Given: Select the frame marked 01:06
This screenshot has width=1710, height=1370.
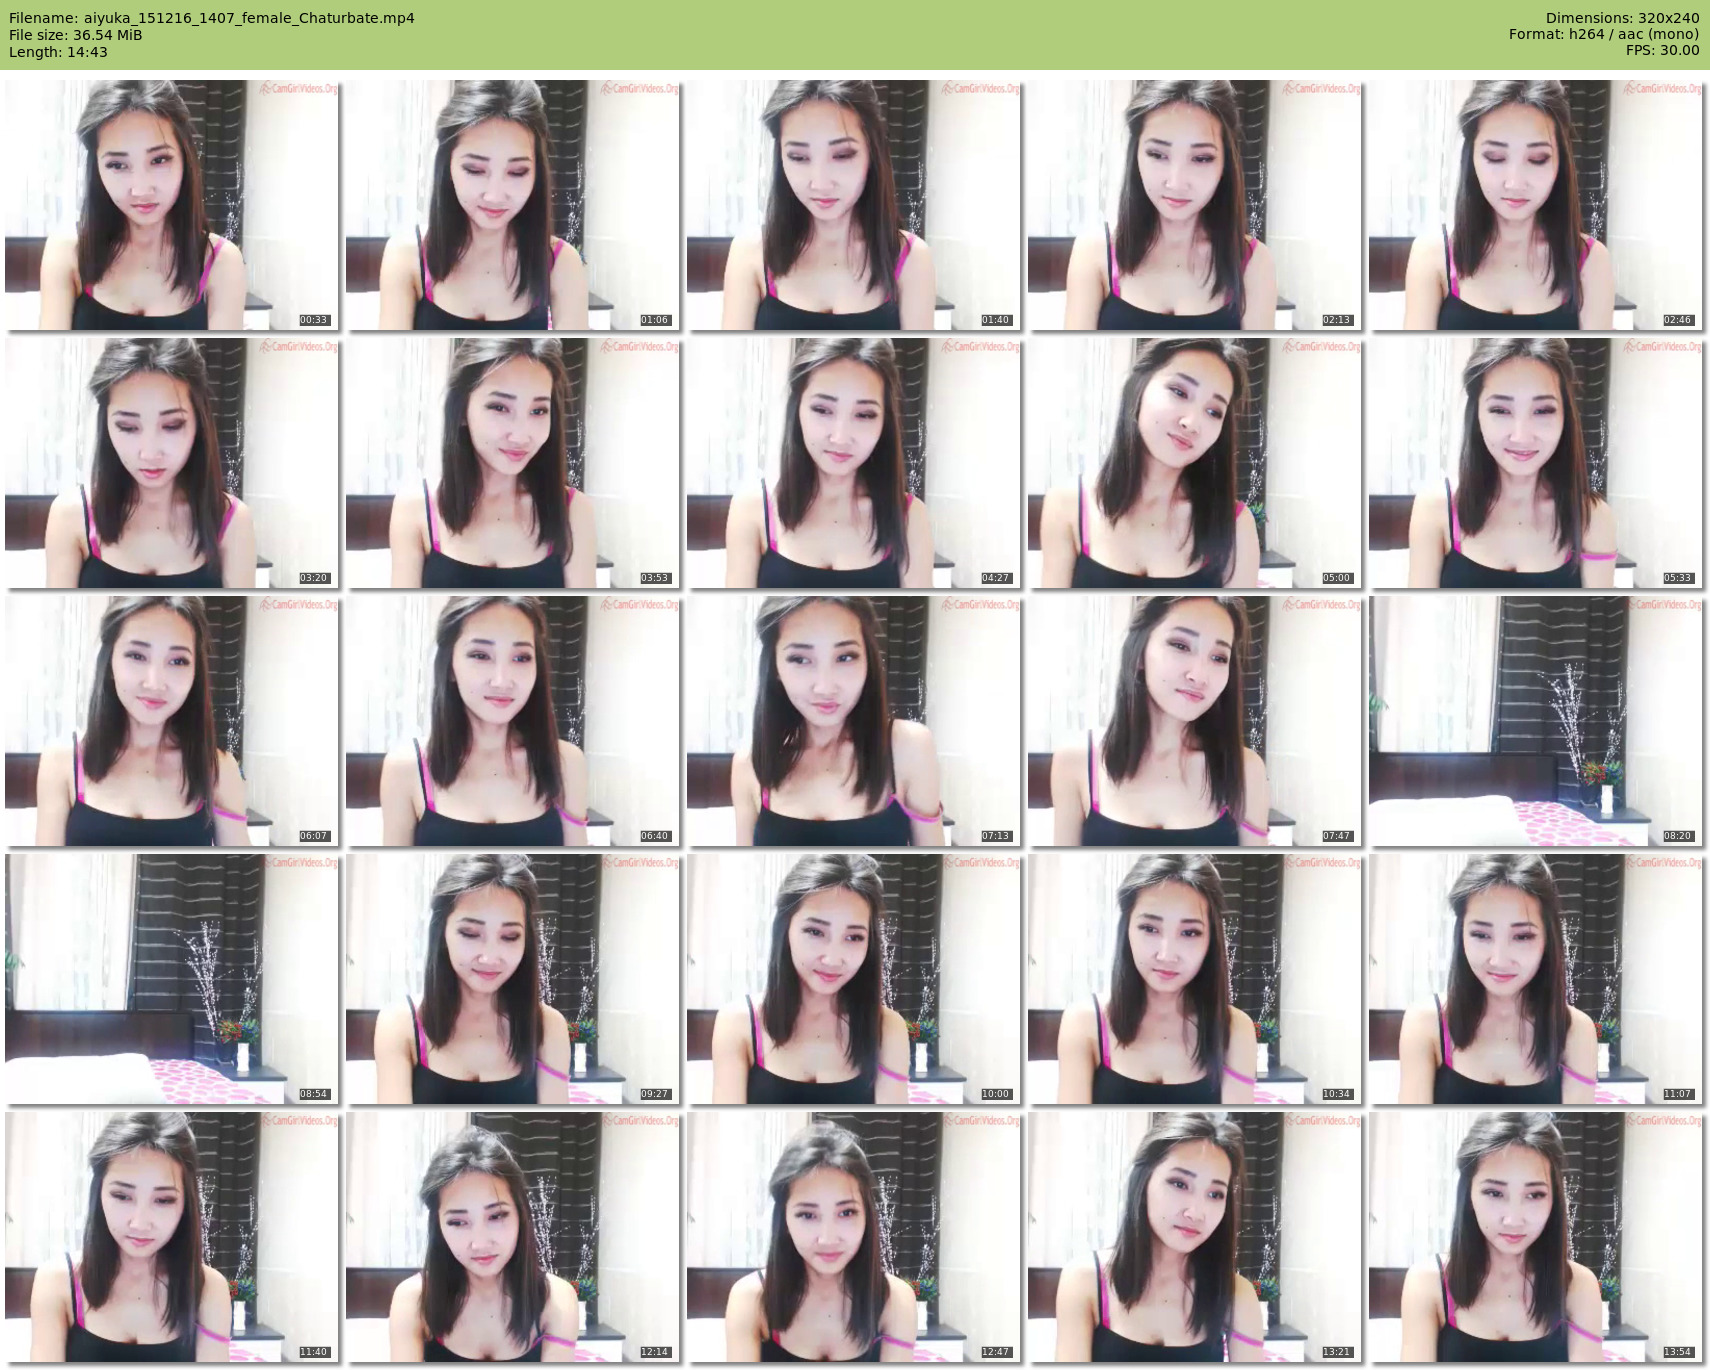Looking at the screenshot, I should pyautogui.click(x=512, y=205).
